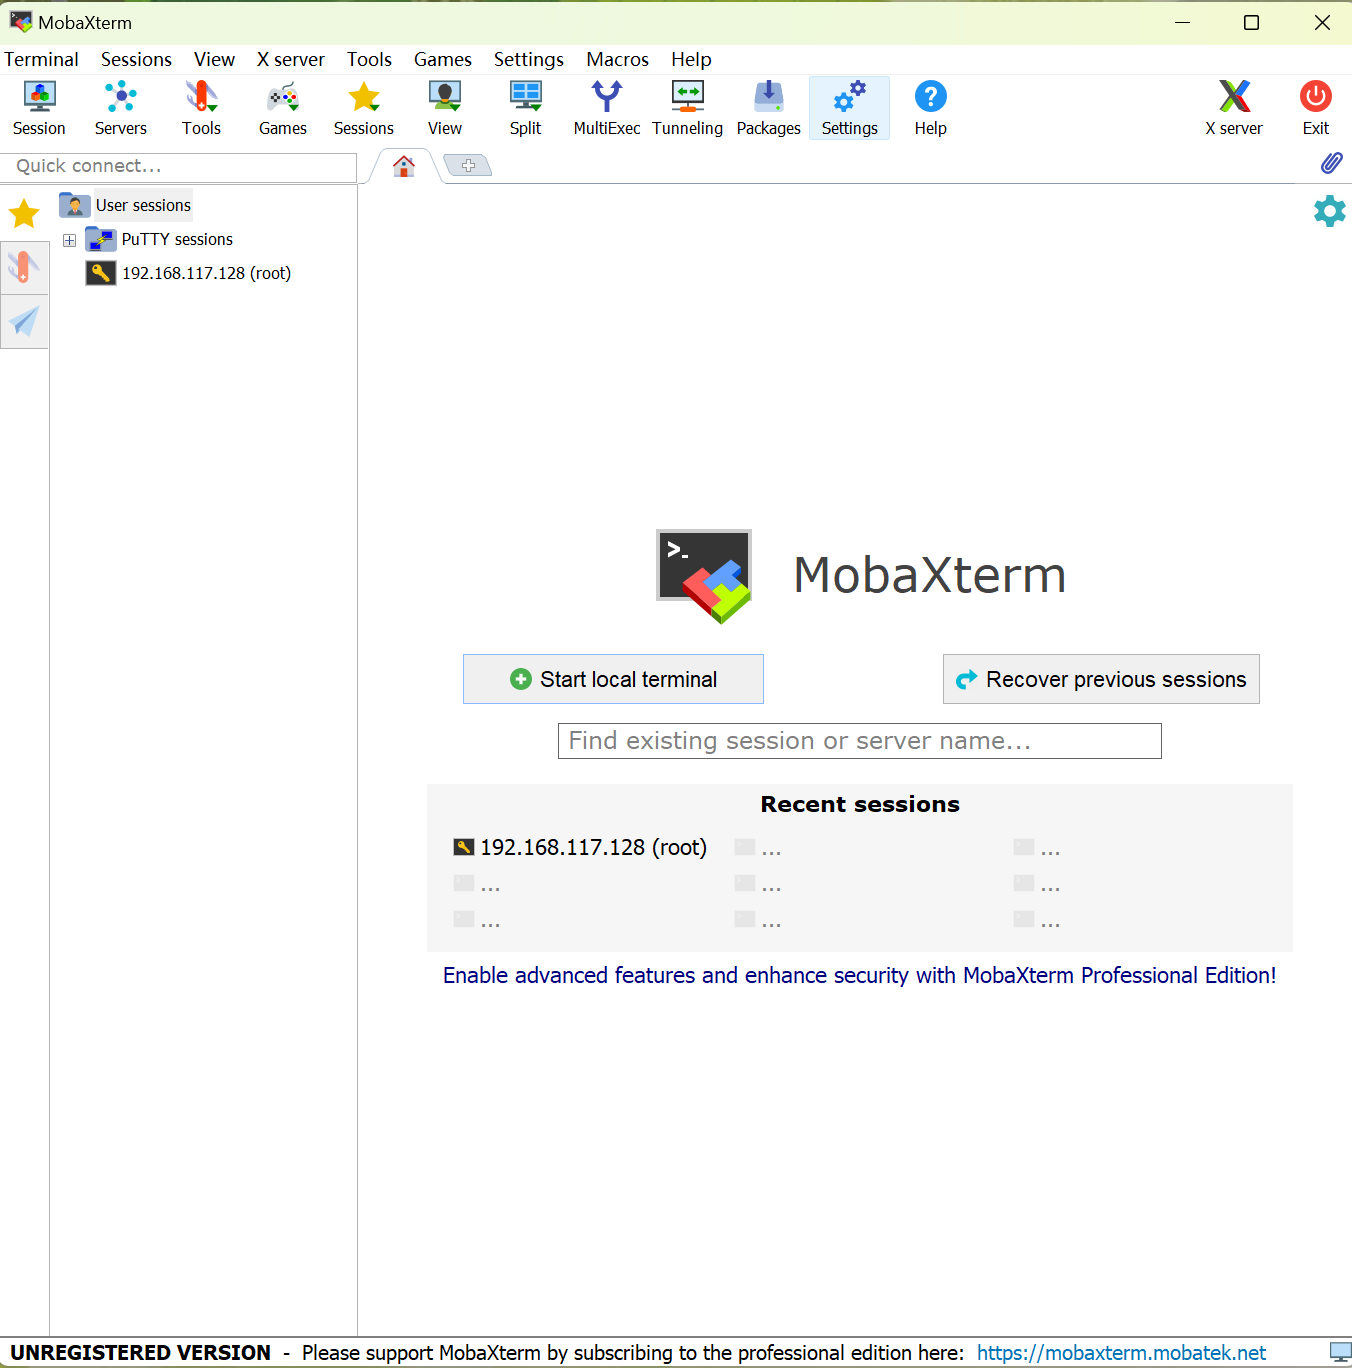1352x1368 pixels.
Task: Select PuTTY sessions tree item
Action: [177, 239]
